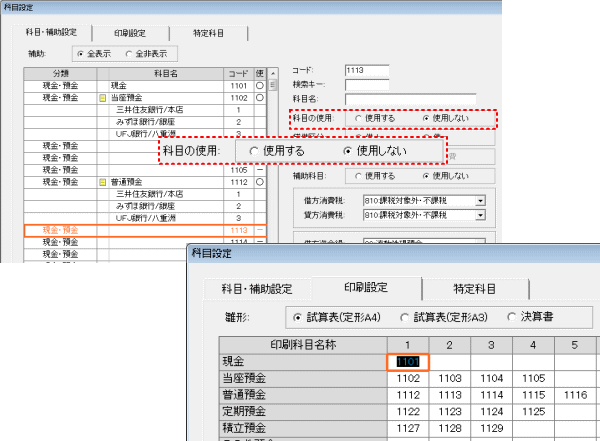Click the 使用 circle mark for code 1102
Image resolution: width=600 pixels, height=441 pixels.
(260, 98)
